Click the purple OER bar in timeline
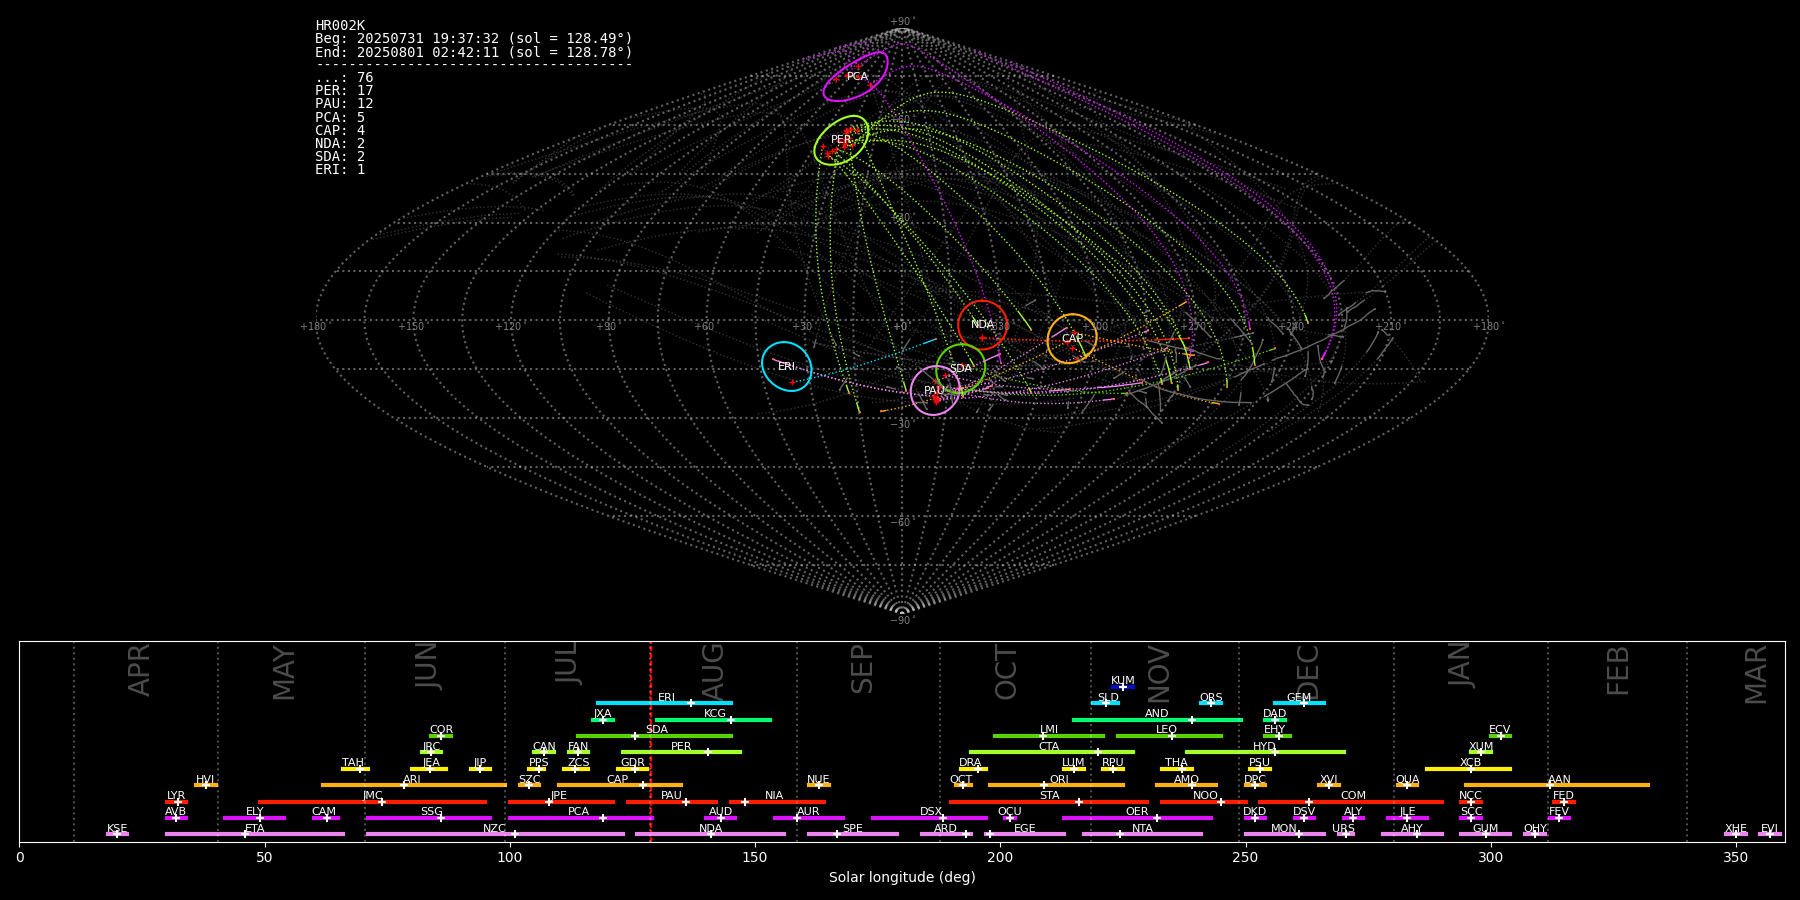Screen dimensions: 1800x900 point(1137,817)
